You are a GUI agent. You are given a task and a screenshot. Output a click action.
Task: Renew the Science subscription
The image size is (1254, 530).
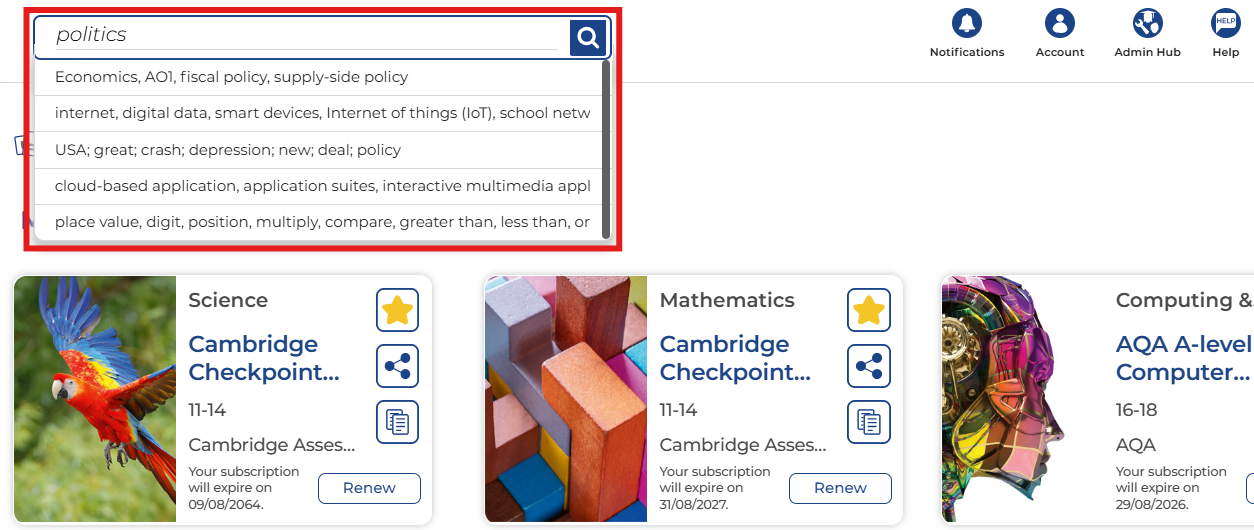[x=369, y=488]
